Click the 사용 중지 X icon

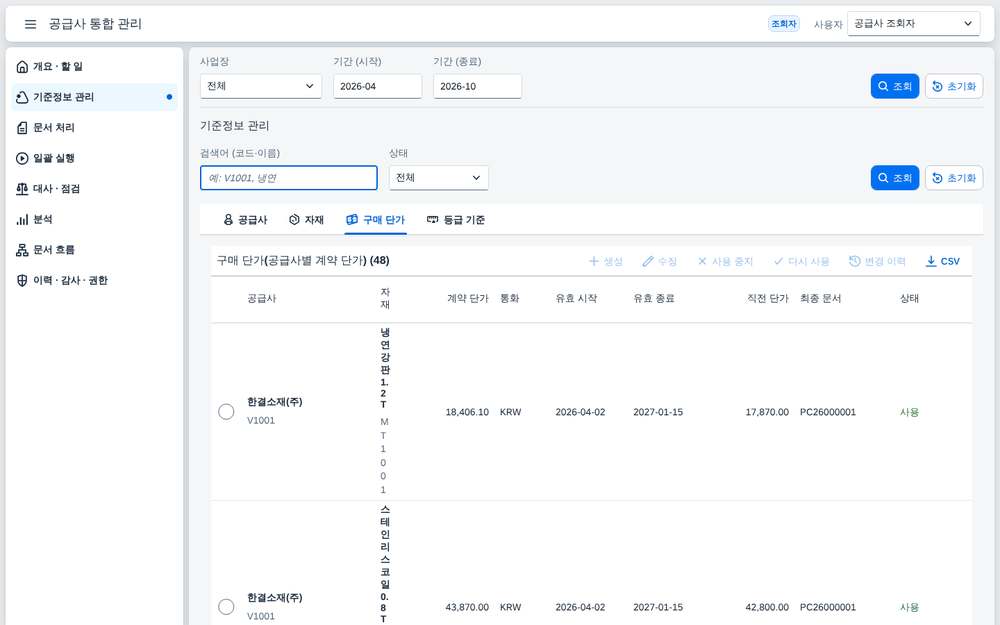702,261
